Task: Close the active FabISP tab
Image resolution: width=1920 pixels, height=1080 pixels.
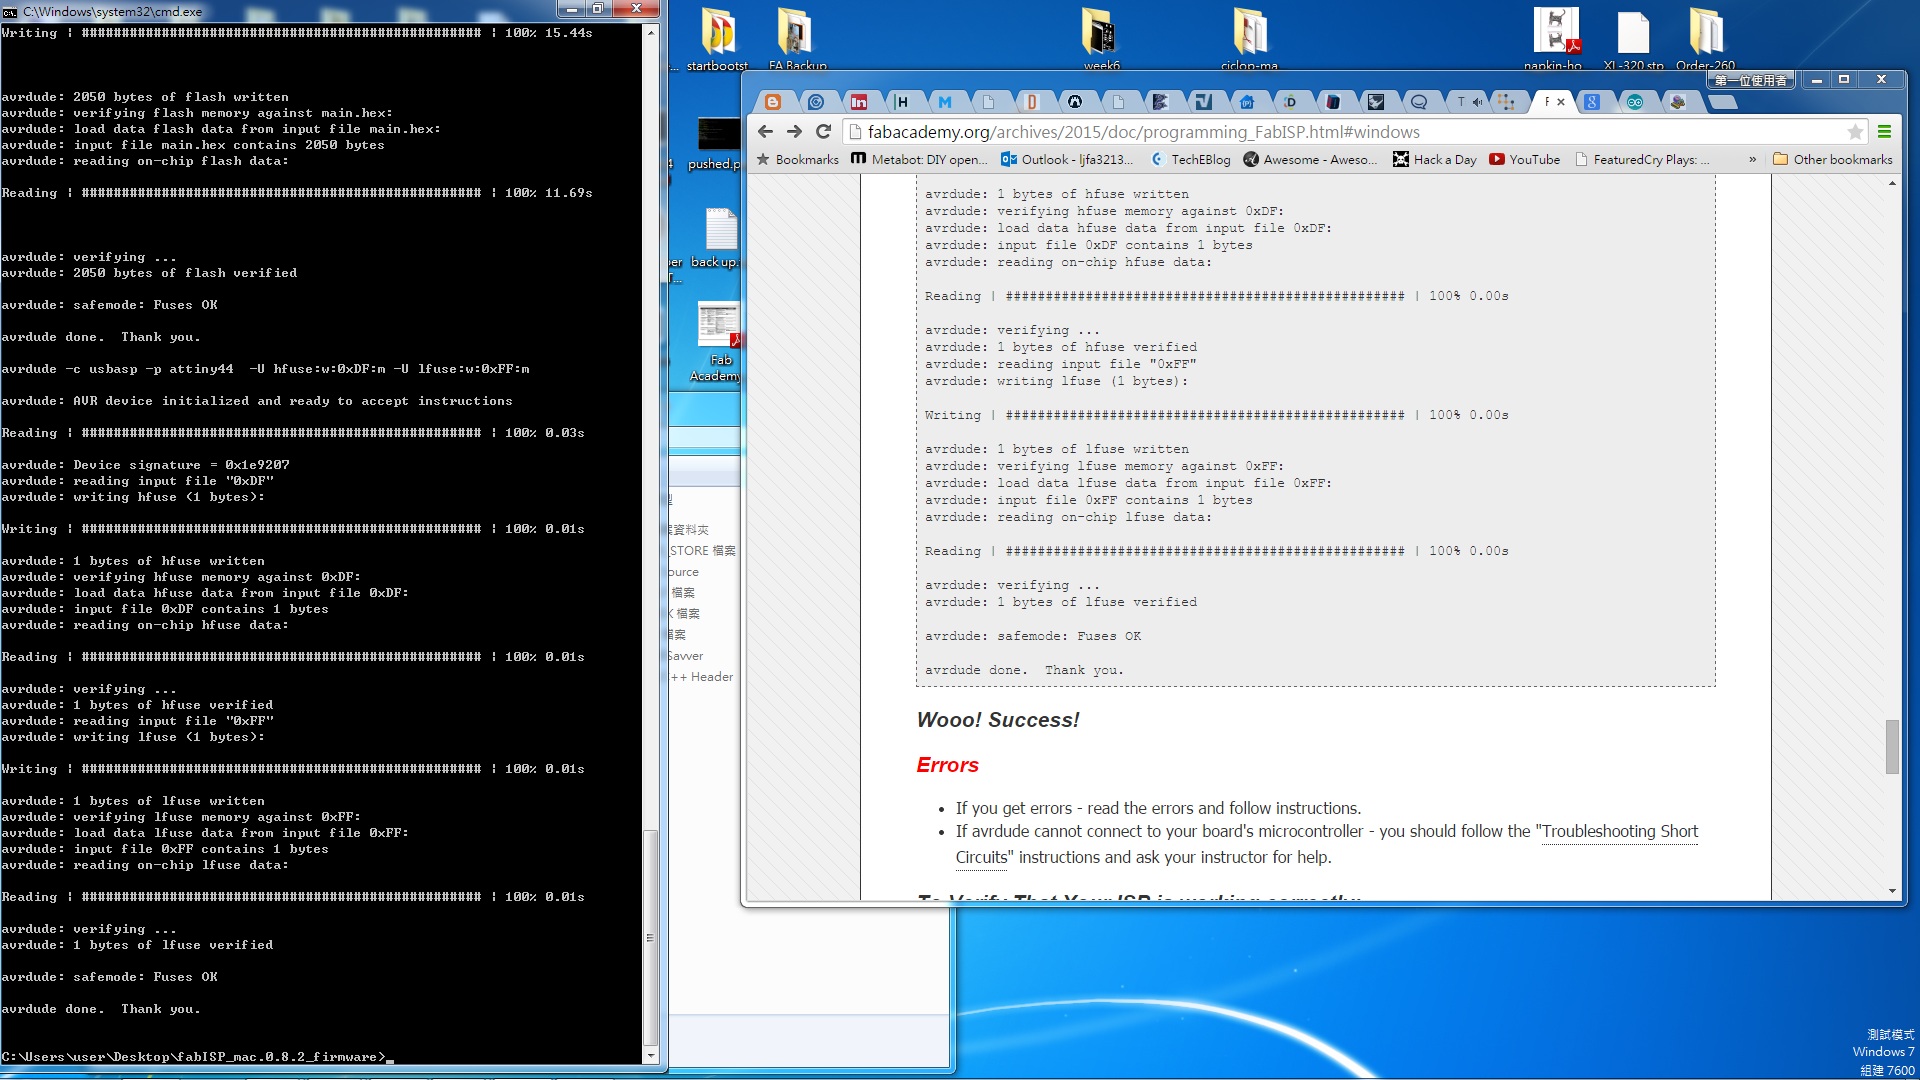Action: (x=1561, y=102)
